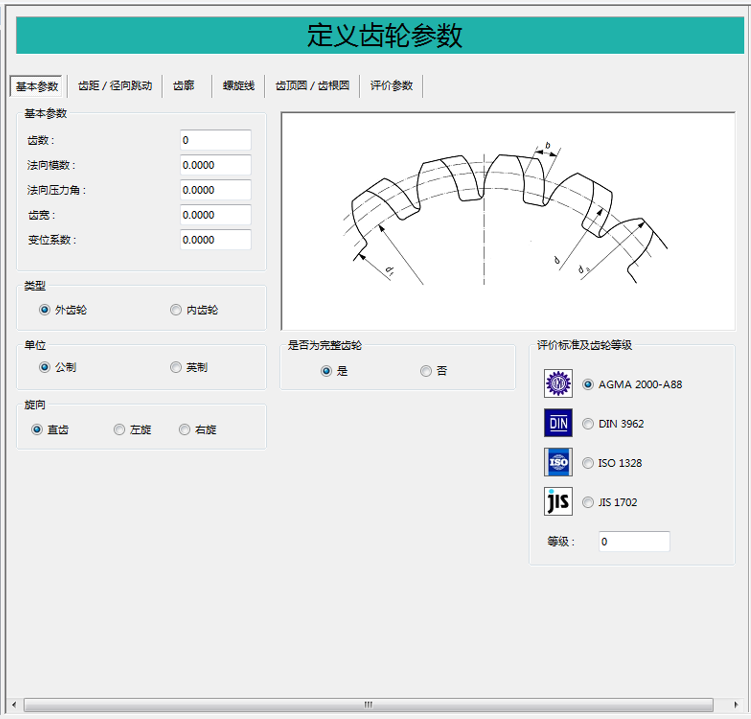The height and width of the screenshot is (719, 751).
Task: Click the AGMA standard logo icon
Action: point(558,384)
